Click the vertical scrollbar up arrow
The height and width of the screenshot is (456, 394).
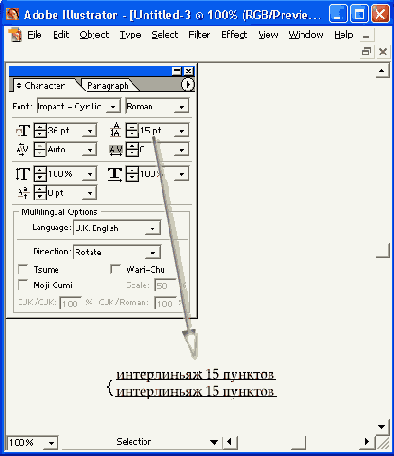pyautogui.click(x=382, y=71)
